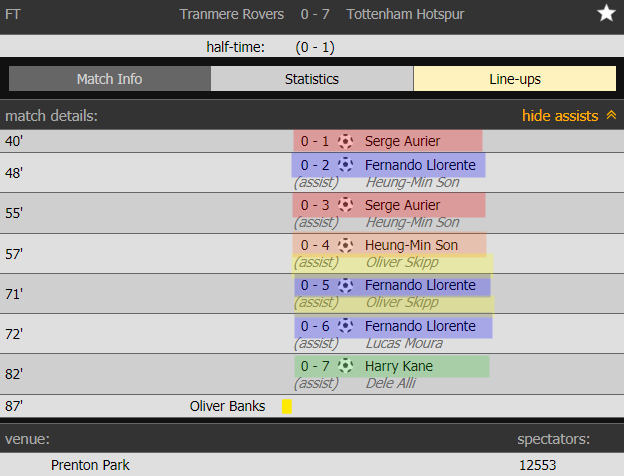The width and height of the screenshot is (624, 476).
Task: Click the Oliver Banks player name
Action: click(x=228, y=407)
